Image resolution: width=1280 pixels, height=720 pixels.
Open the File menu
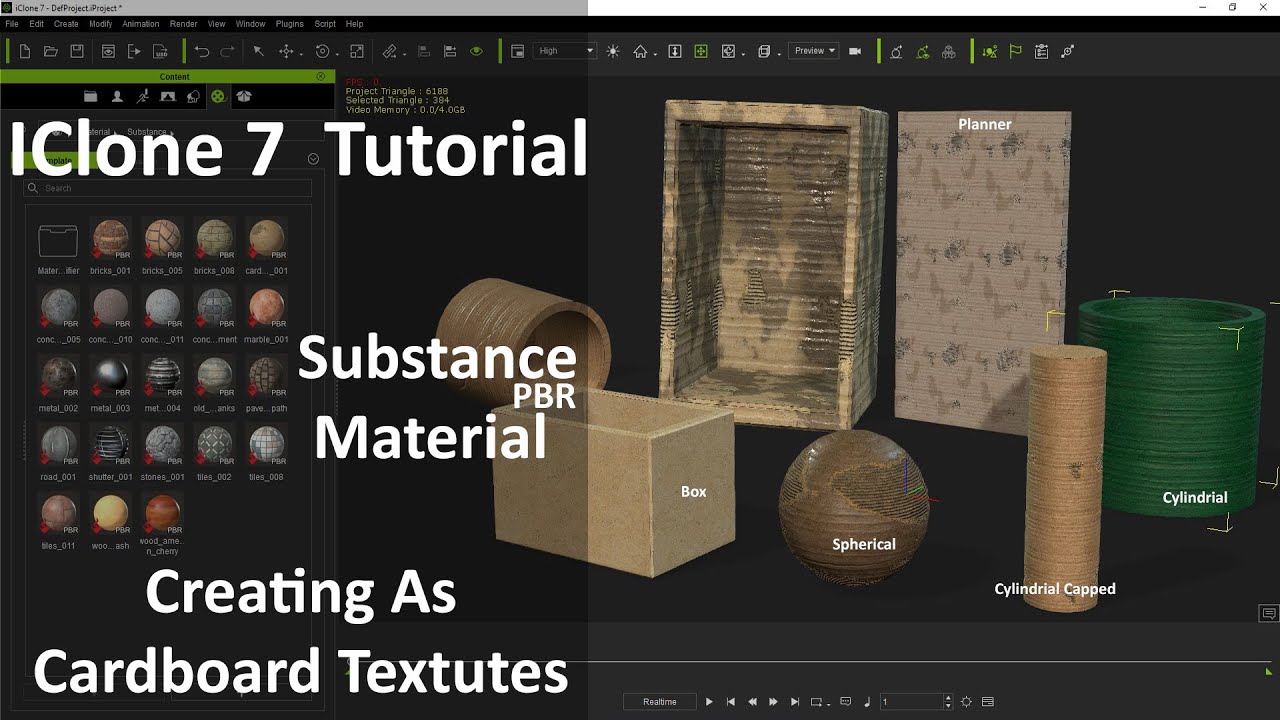click(x=12, y=23)
